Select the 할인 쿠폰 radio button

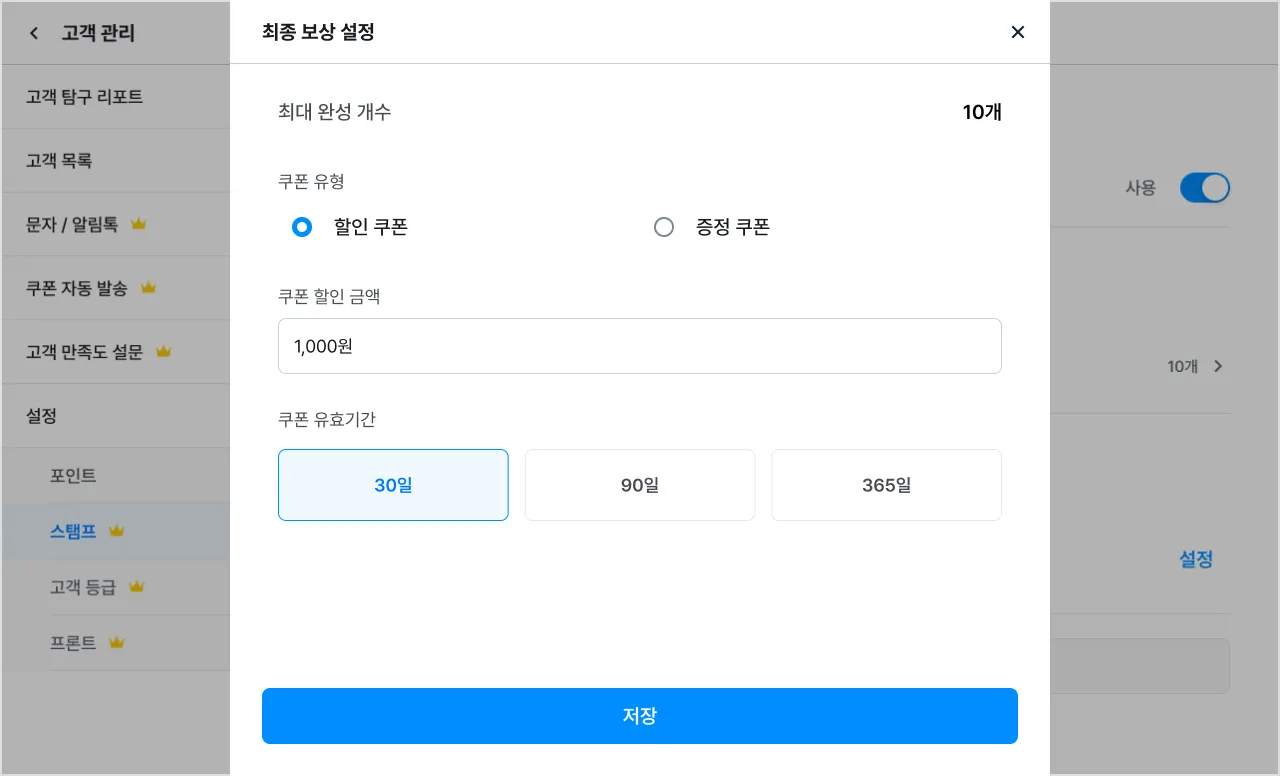pos(302,227)
